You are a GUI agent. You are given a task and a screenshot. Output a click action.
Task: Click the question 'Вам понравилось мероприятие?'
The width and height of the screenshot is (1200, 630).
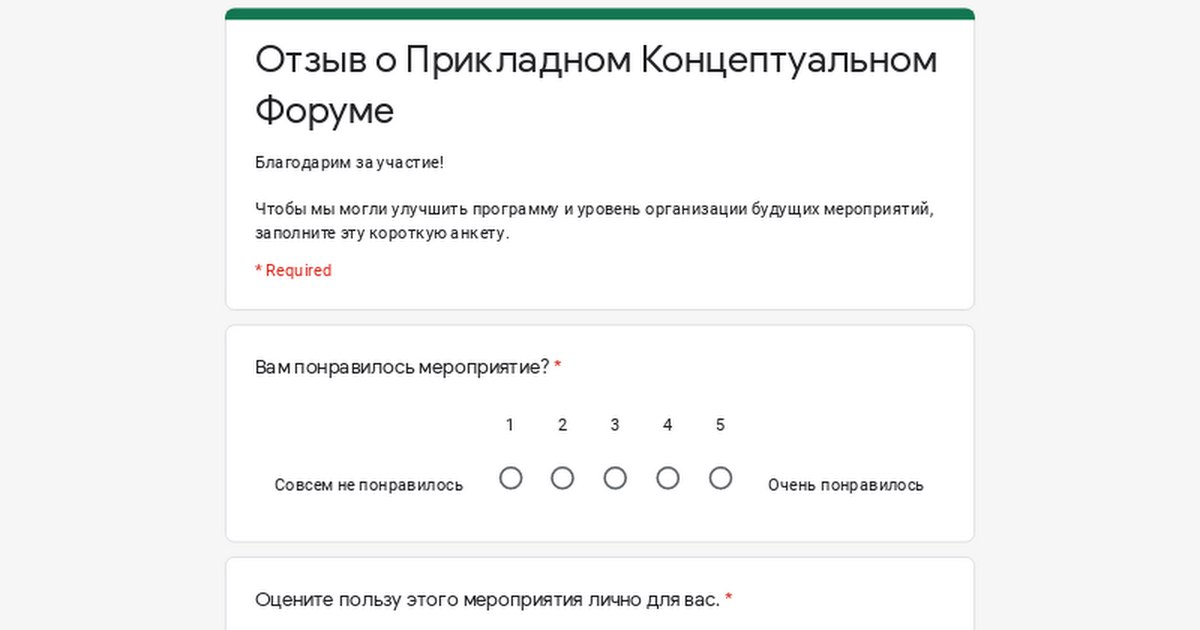pyautogui.click(x=402, y=367)
